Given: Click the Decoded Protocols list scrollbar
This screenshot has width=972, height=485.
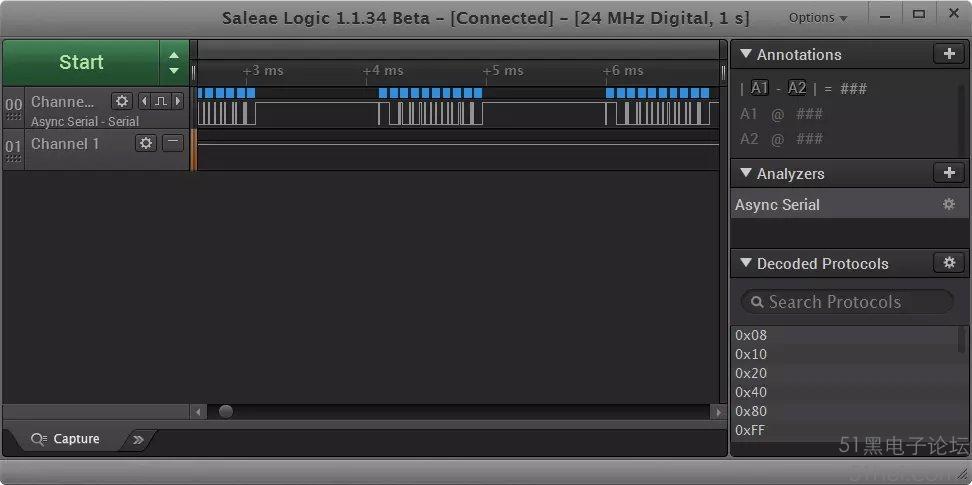Looking at the screenshot, I should (x=962, y=339).
